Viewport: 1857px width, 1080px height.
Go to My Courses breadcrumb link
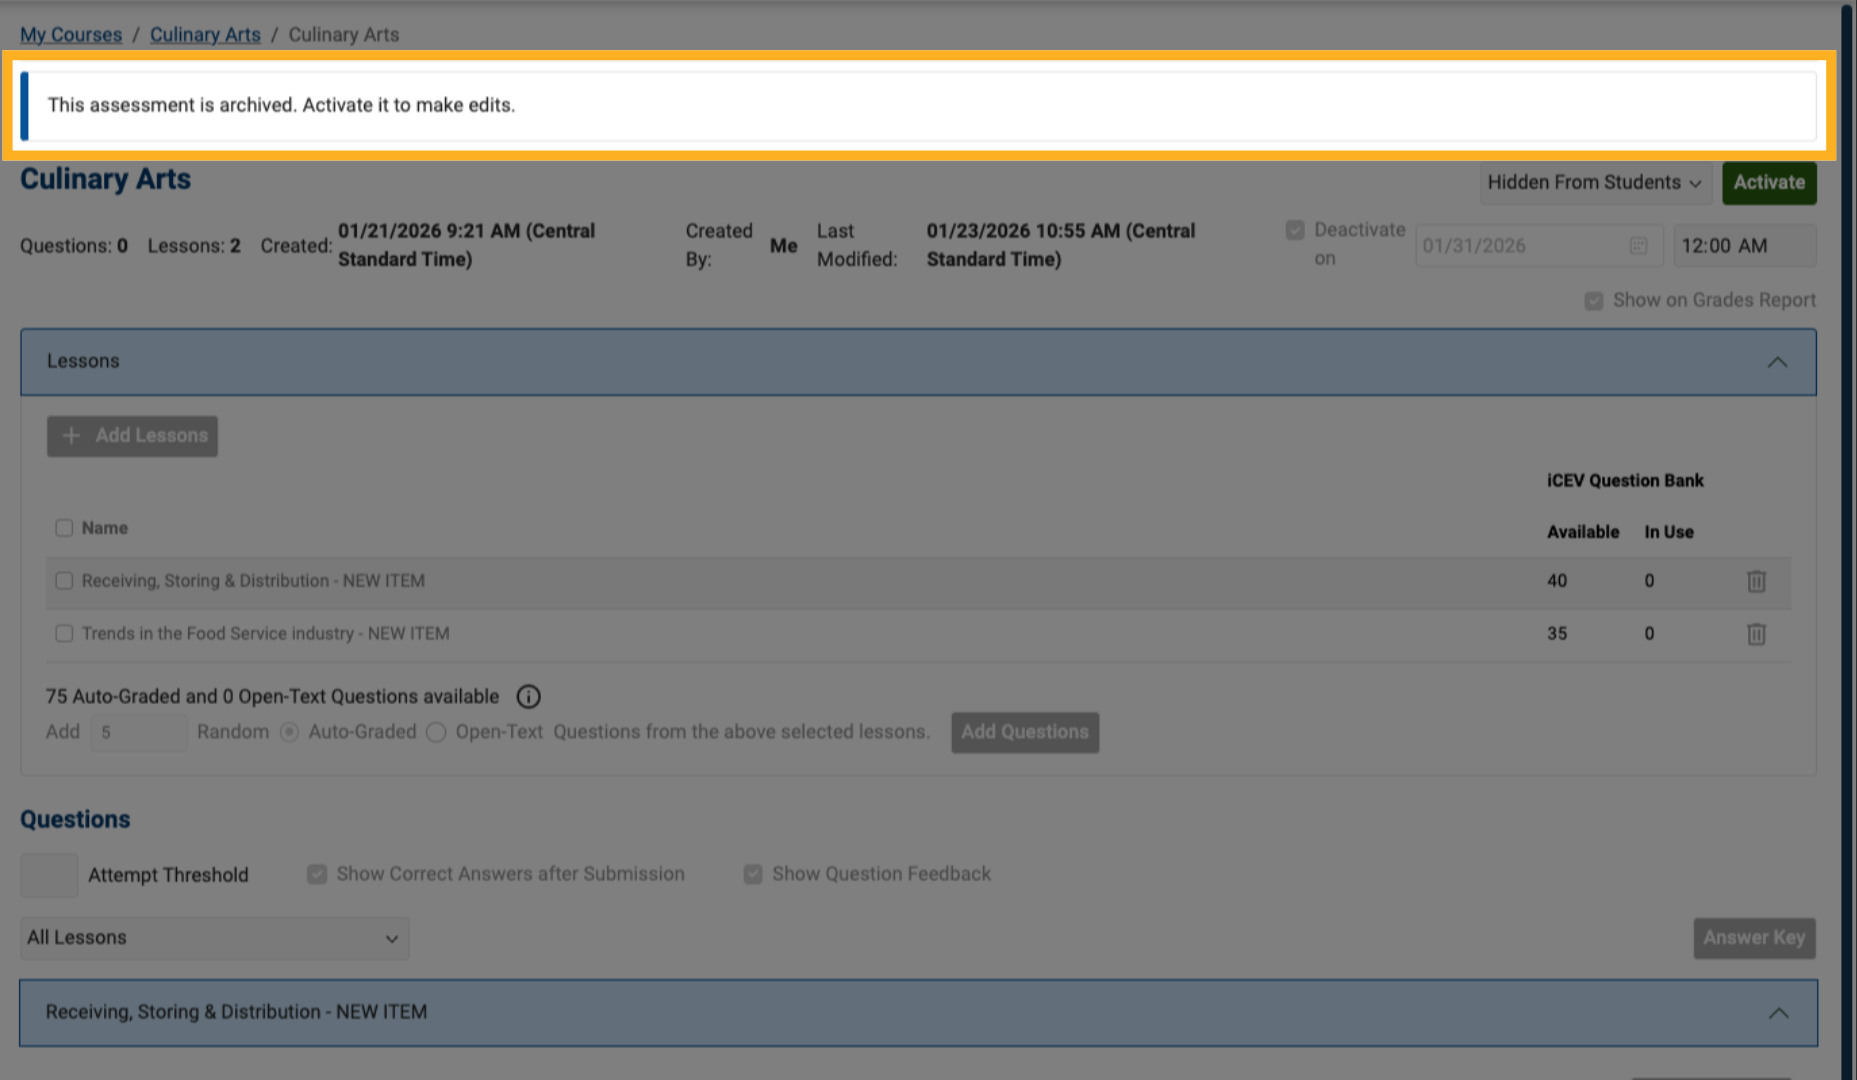[71, 35]
